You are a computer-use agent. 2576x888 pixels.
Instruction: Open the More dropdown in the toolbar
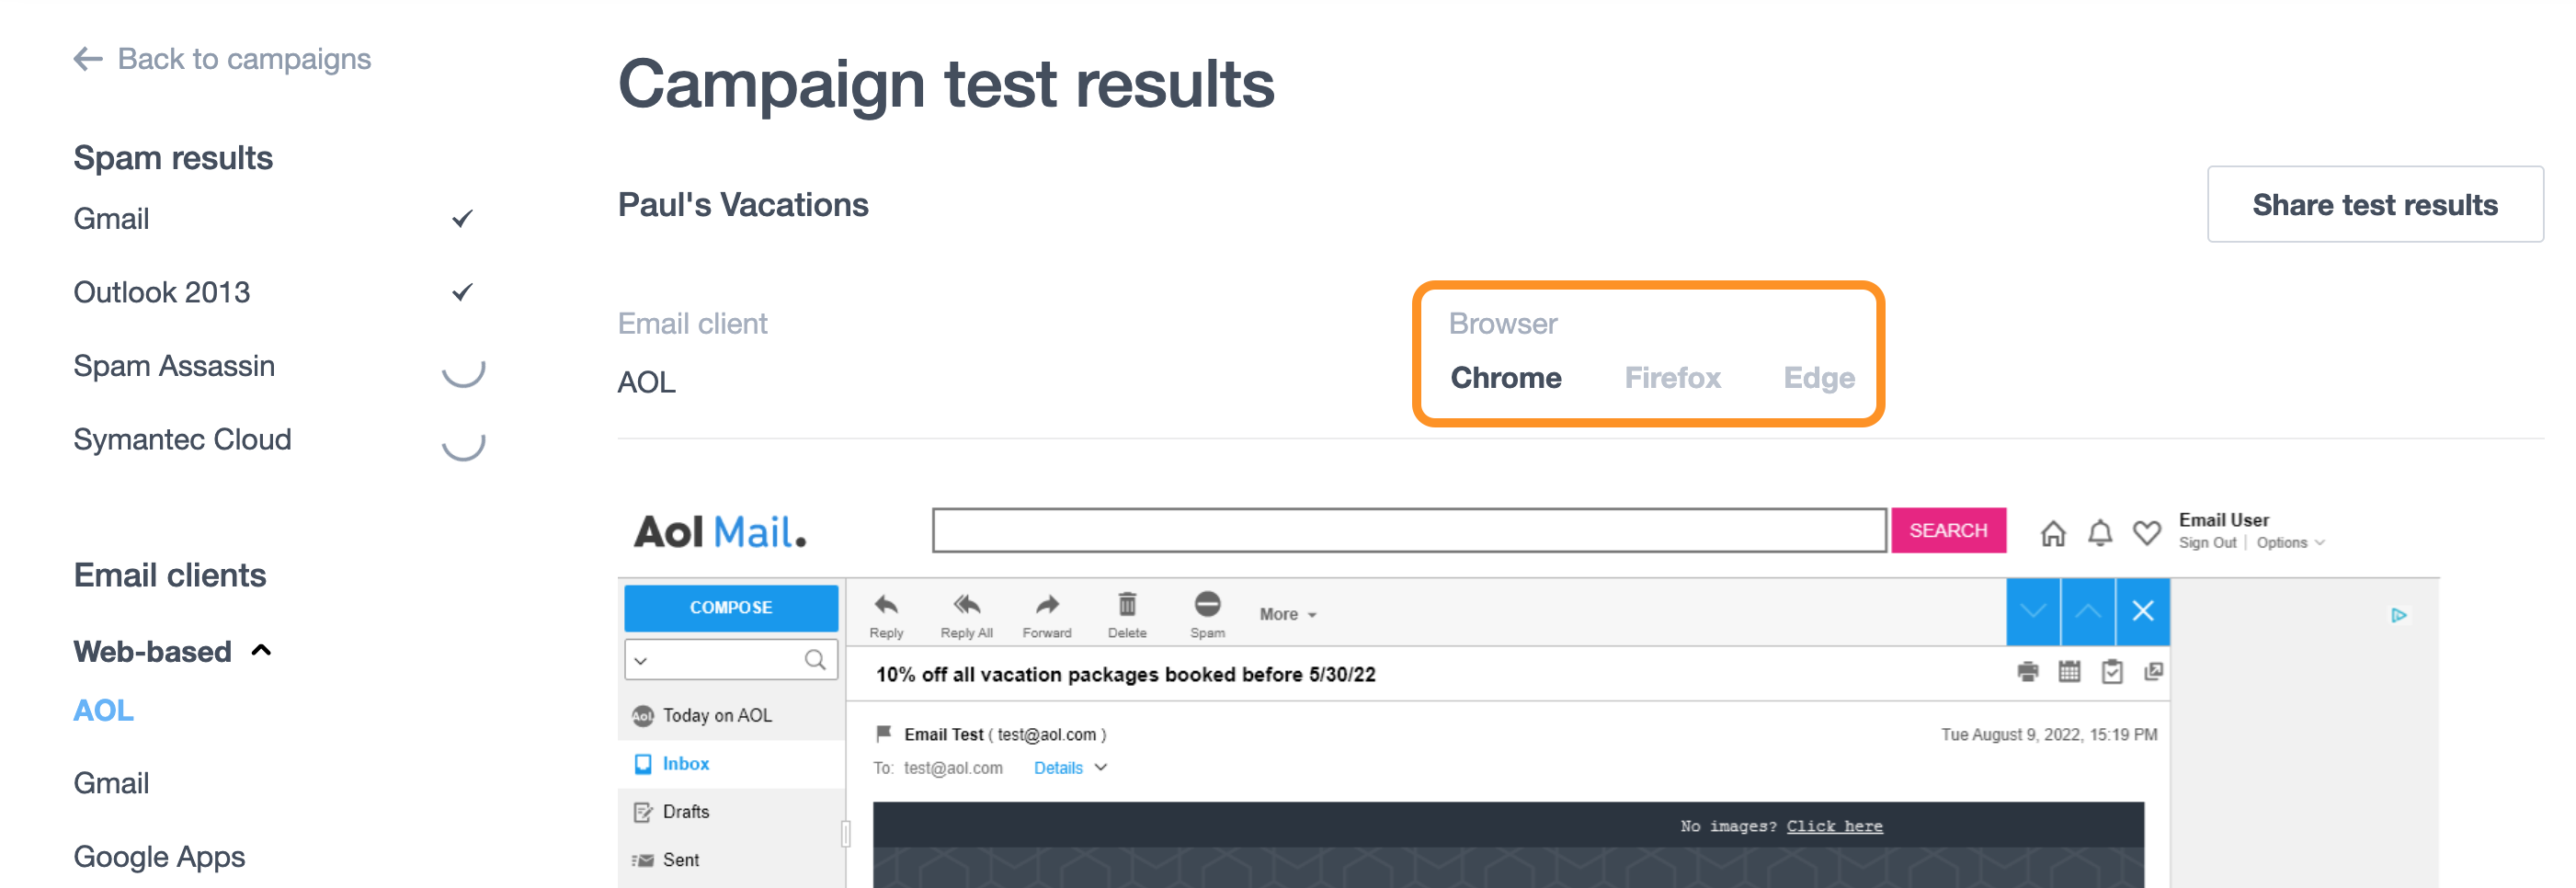click(x=1287, y=614)
